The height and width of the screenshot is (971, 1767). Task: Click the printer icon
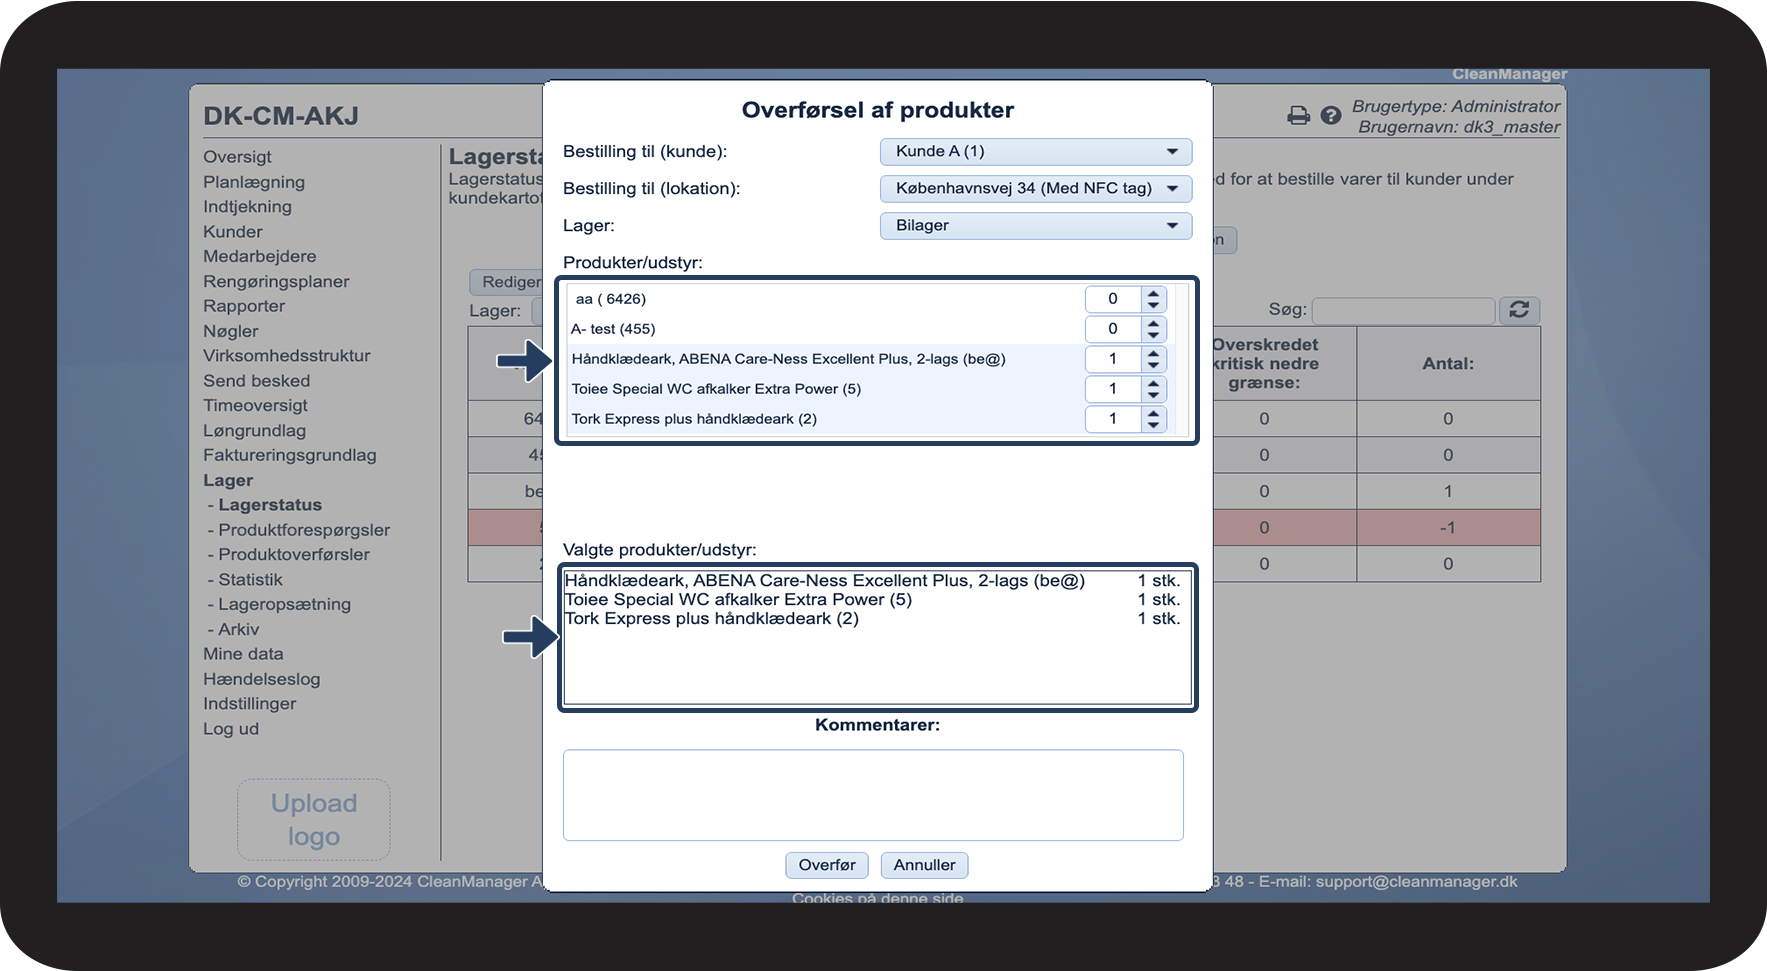[1298, 115]
